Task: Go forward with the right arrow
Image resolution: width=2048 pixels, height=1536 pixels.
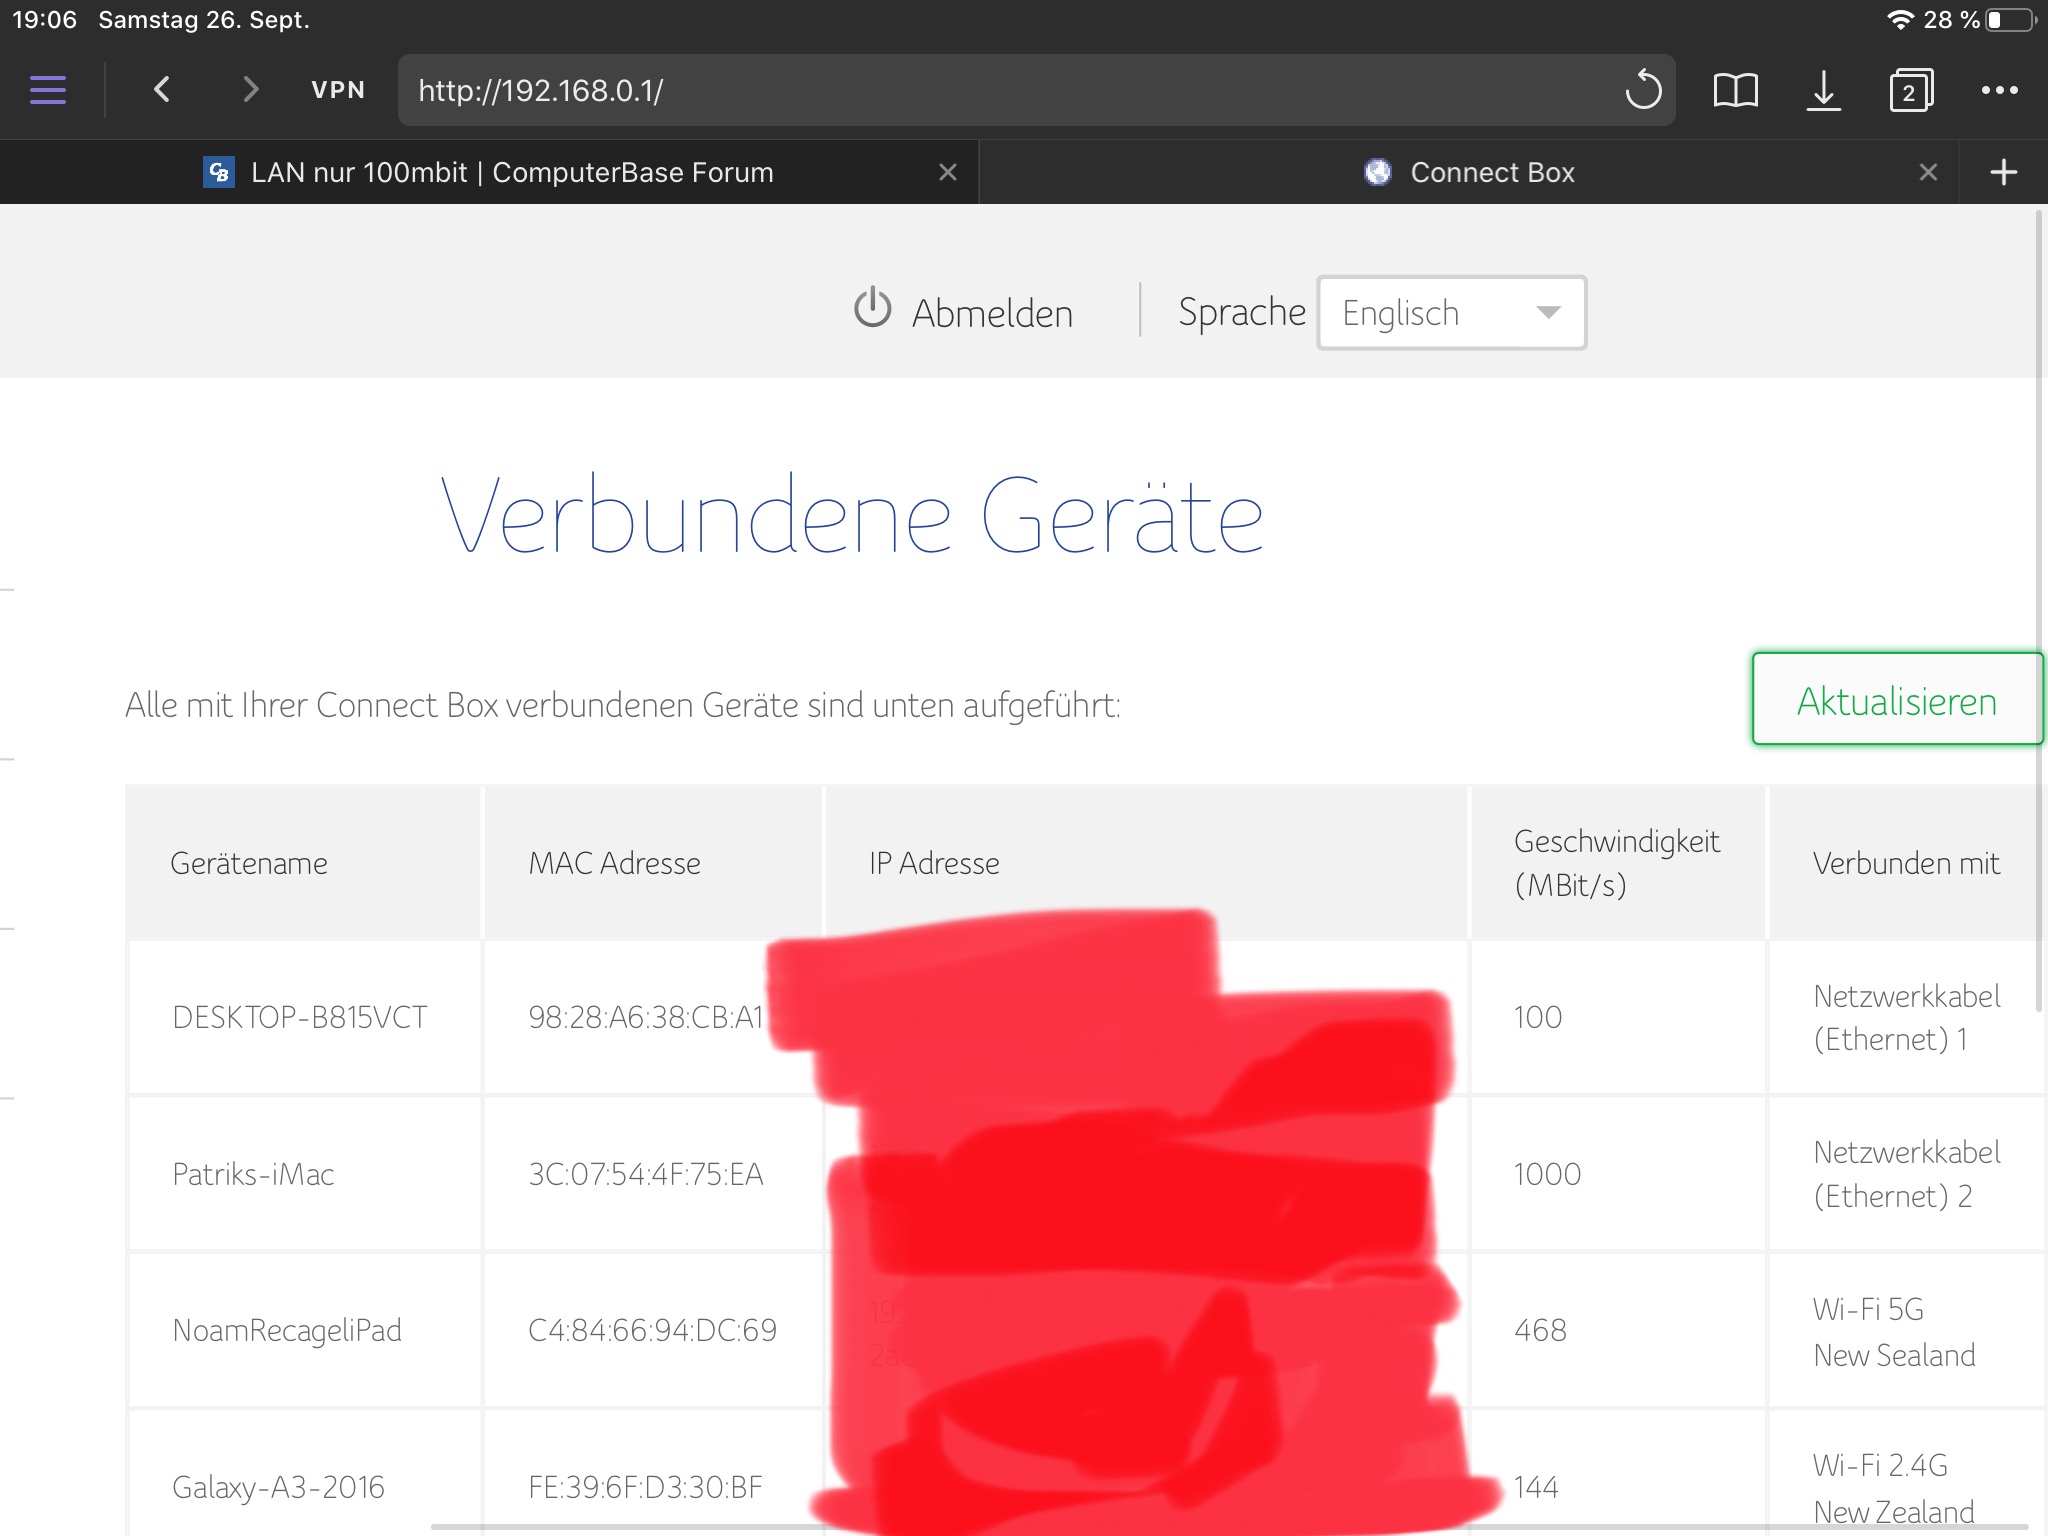Action: click(x=250, y=90)
